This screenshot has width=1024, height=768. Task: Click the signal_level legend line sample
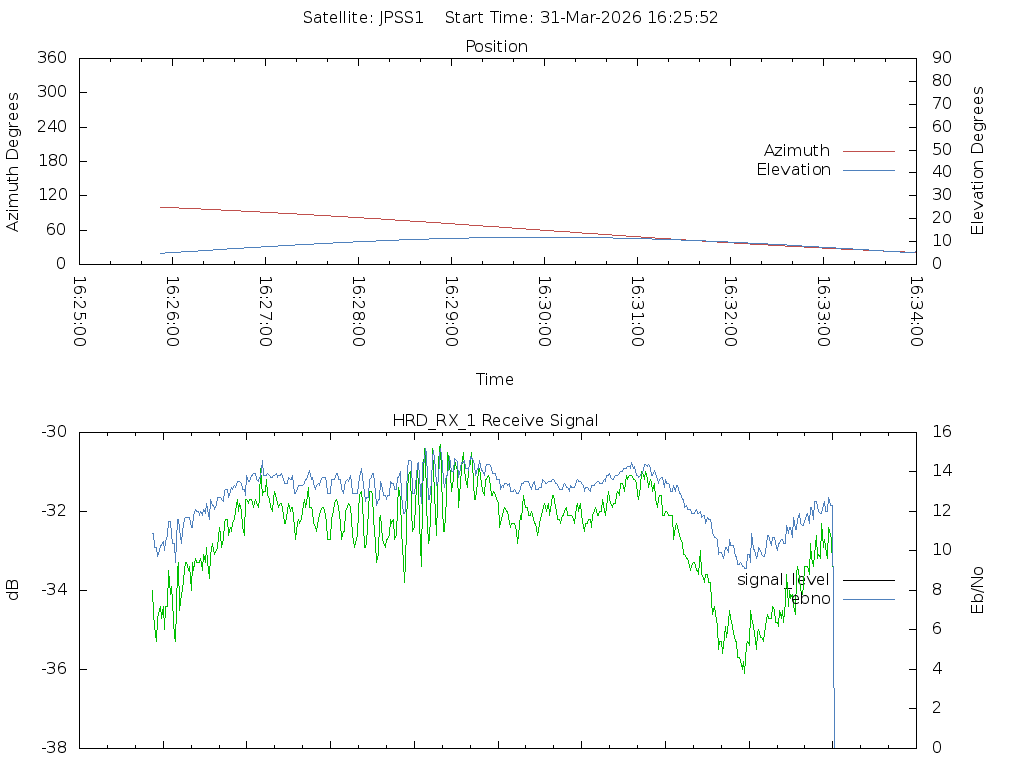pos(868,580)
